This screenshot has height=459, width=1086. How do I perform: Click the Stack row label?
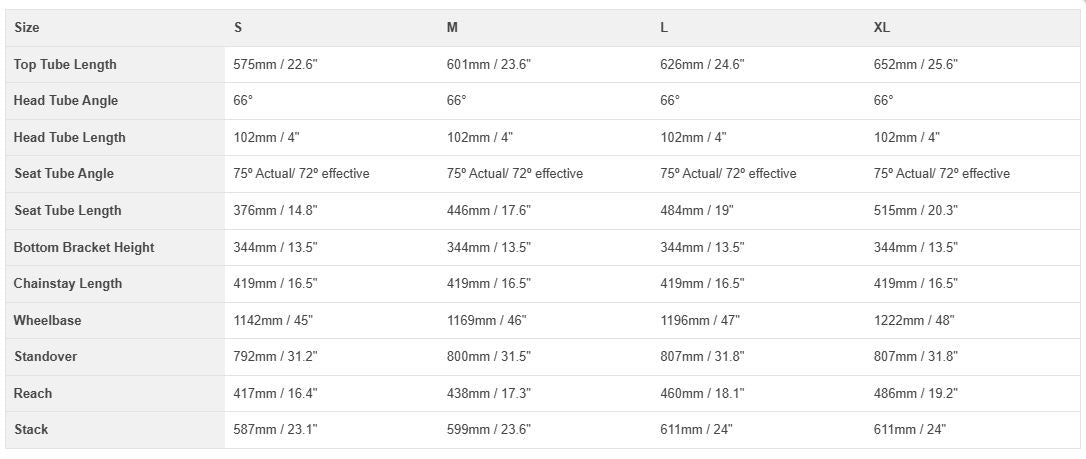(31, 430)
